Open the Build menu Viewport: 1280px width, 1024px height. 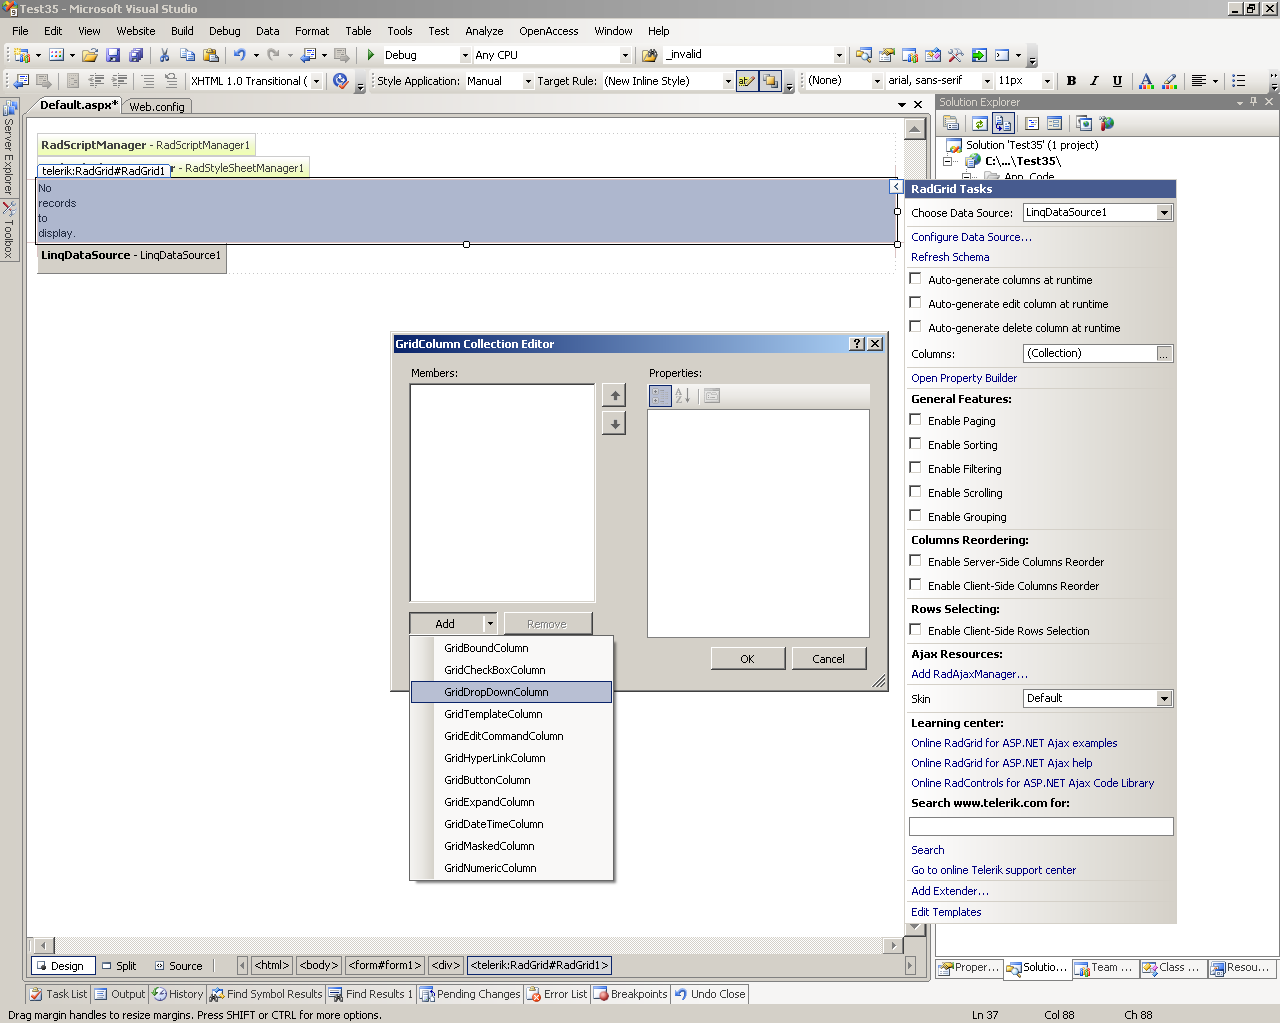tap(182, 31)
